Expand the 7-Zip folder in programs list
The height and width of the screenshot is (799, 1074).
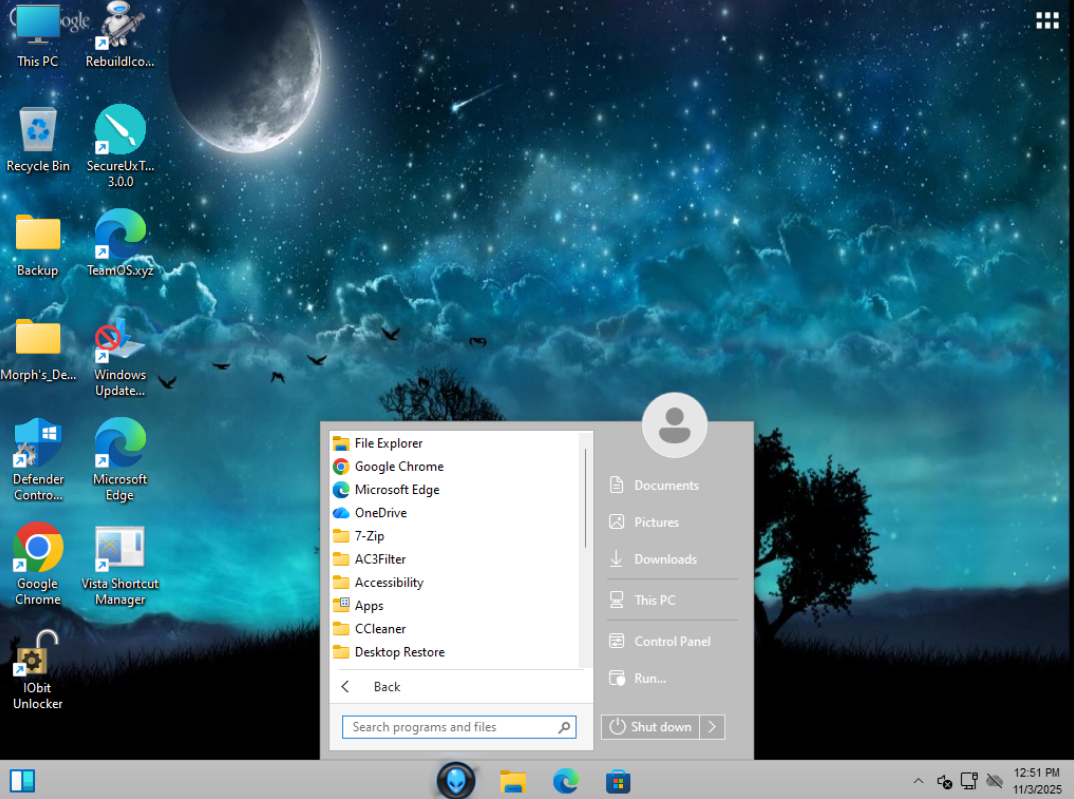[x=369, y=536]
